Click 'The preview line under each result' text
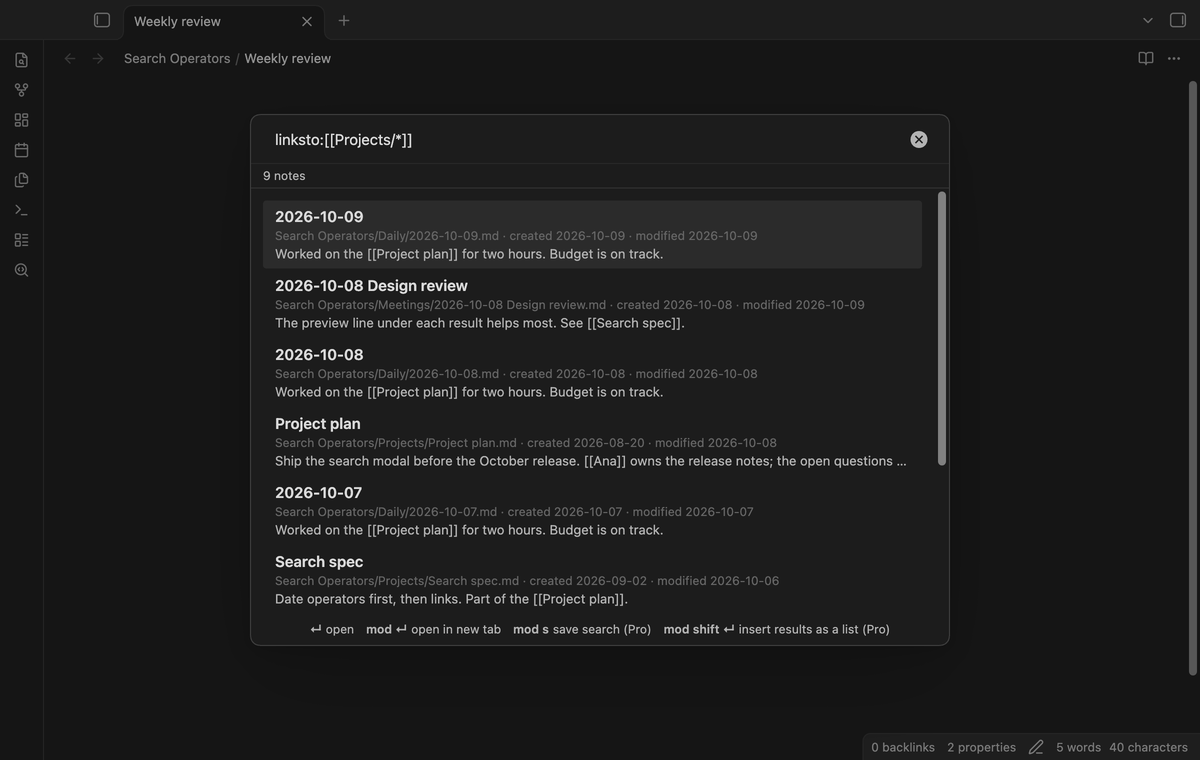 pos(480,323)
